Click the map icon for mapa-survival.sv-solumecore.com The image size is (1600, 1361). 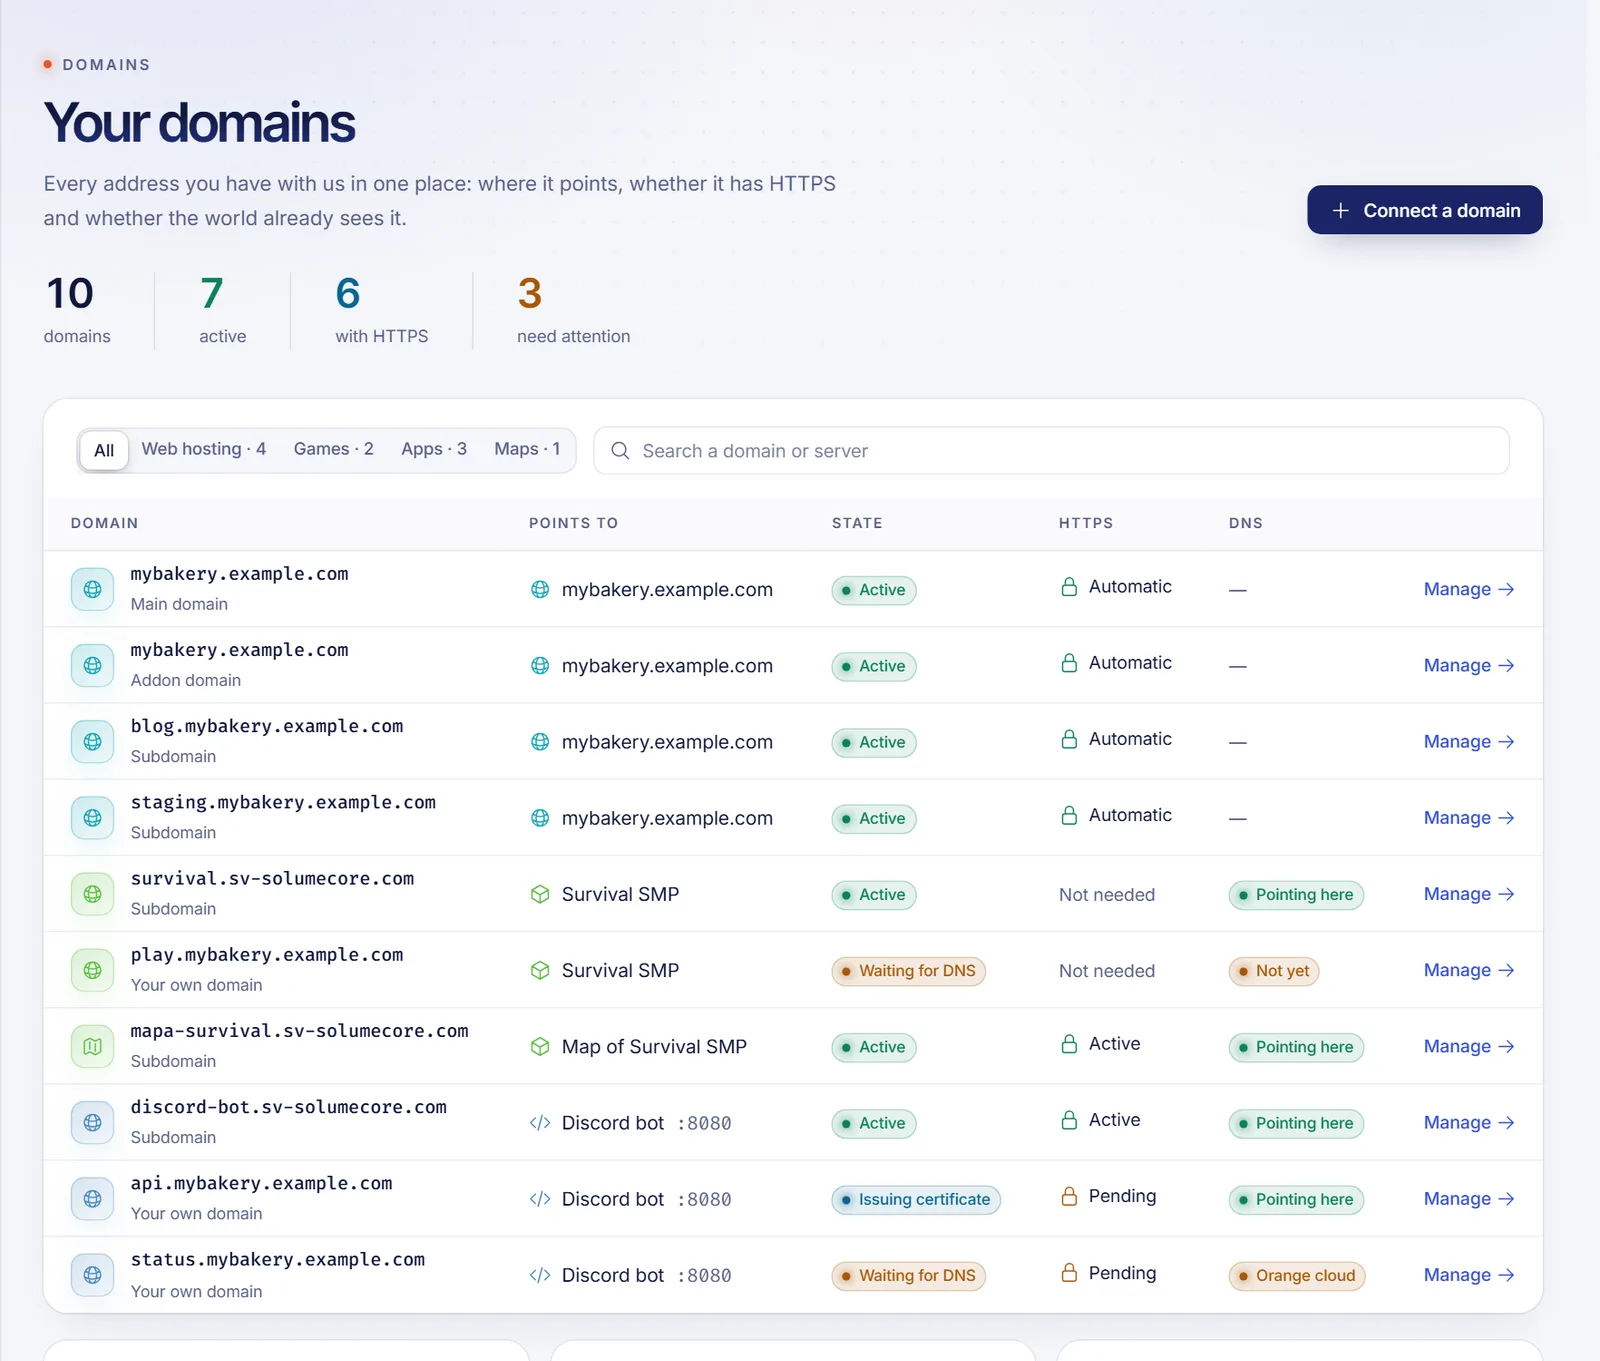coord(92,1046)
